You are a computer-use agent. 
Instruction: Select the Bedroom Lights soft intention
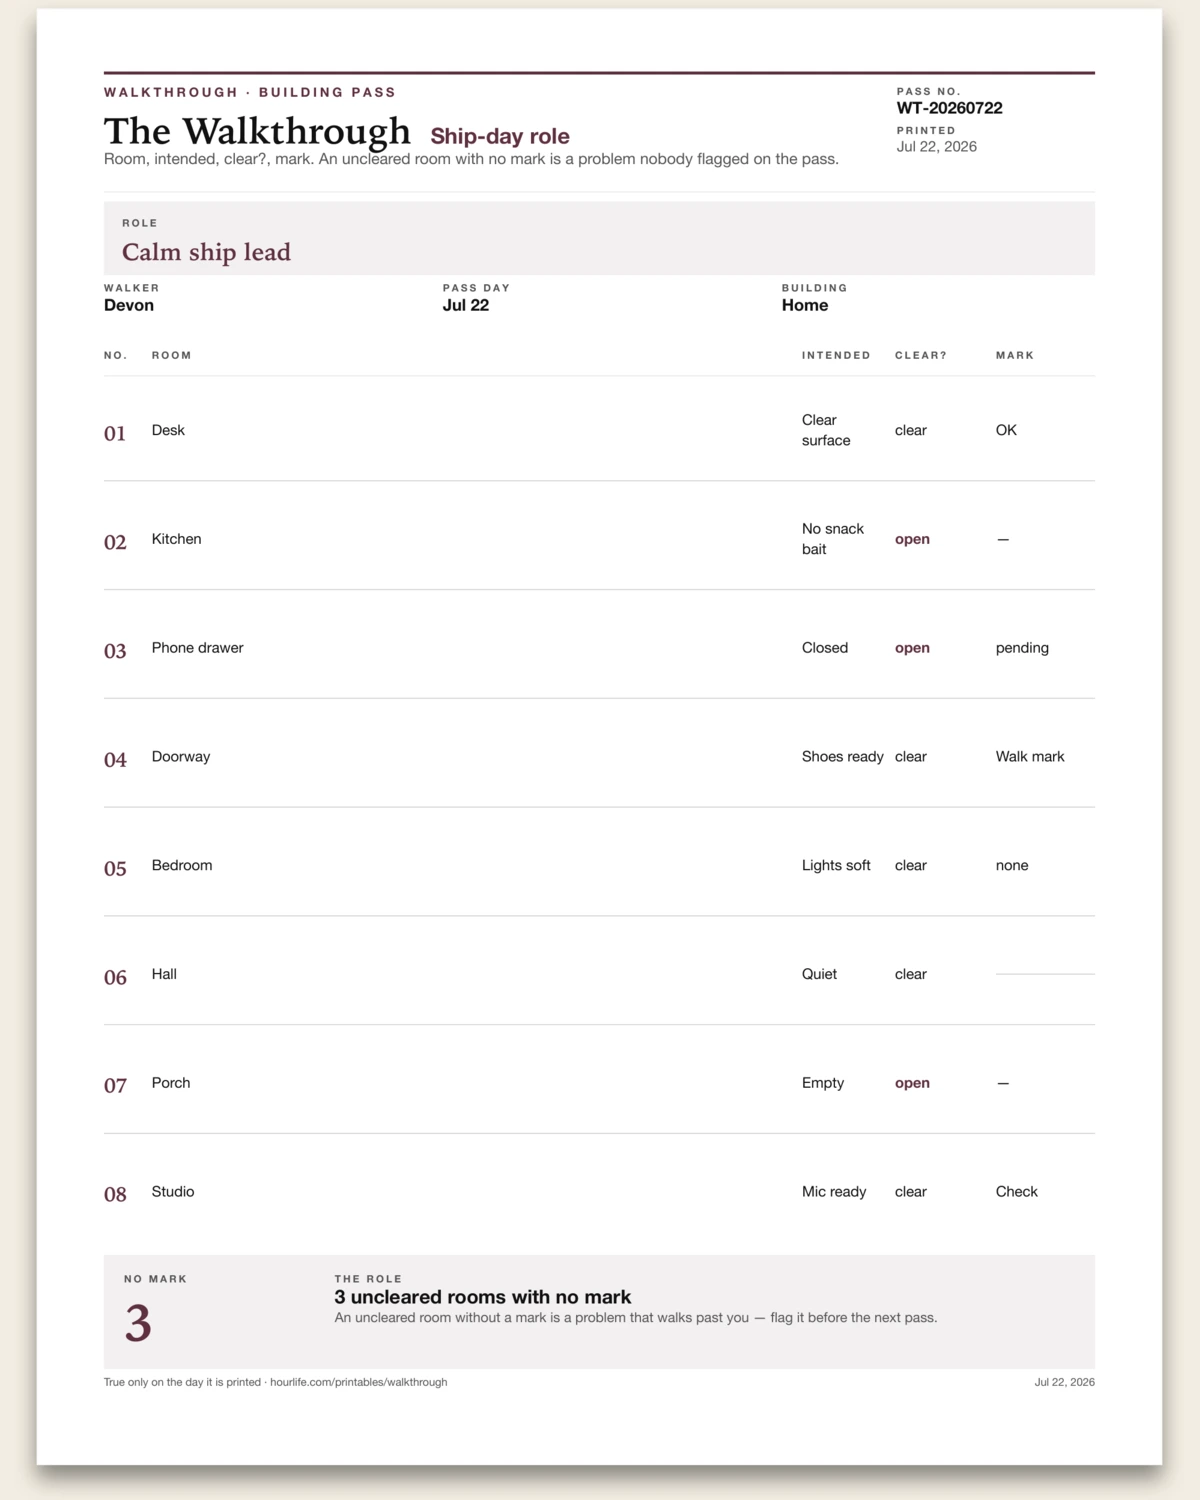[x=836, y=866]
